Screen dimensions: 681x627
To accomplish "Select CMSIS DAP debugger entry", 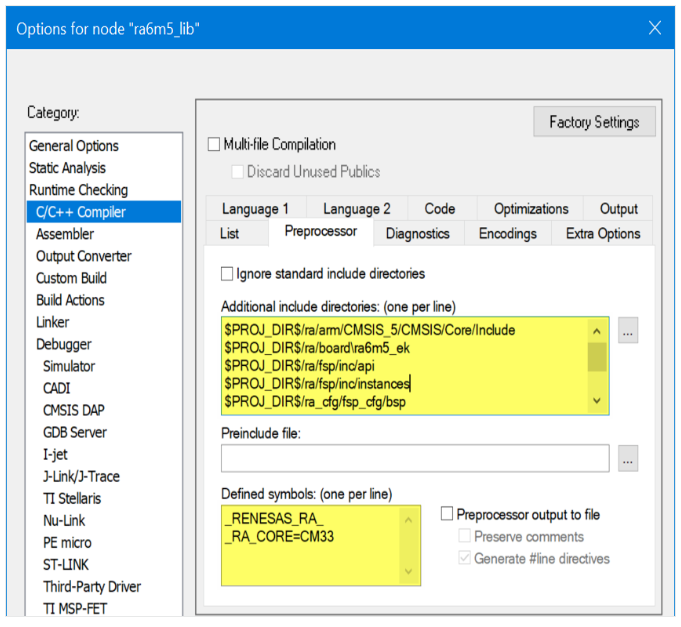I will coord(74,410).
